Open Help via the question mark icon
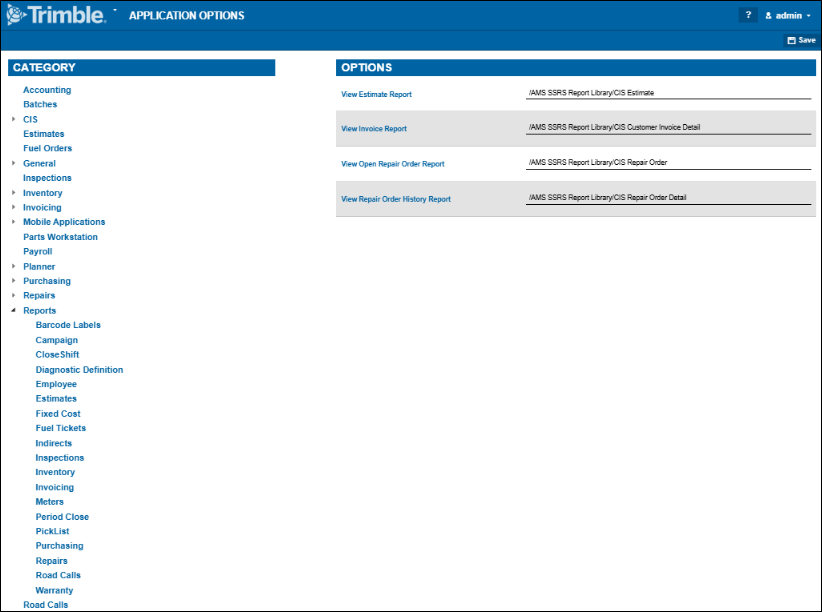 748,15
